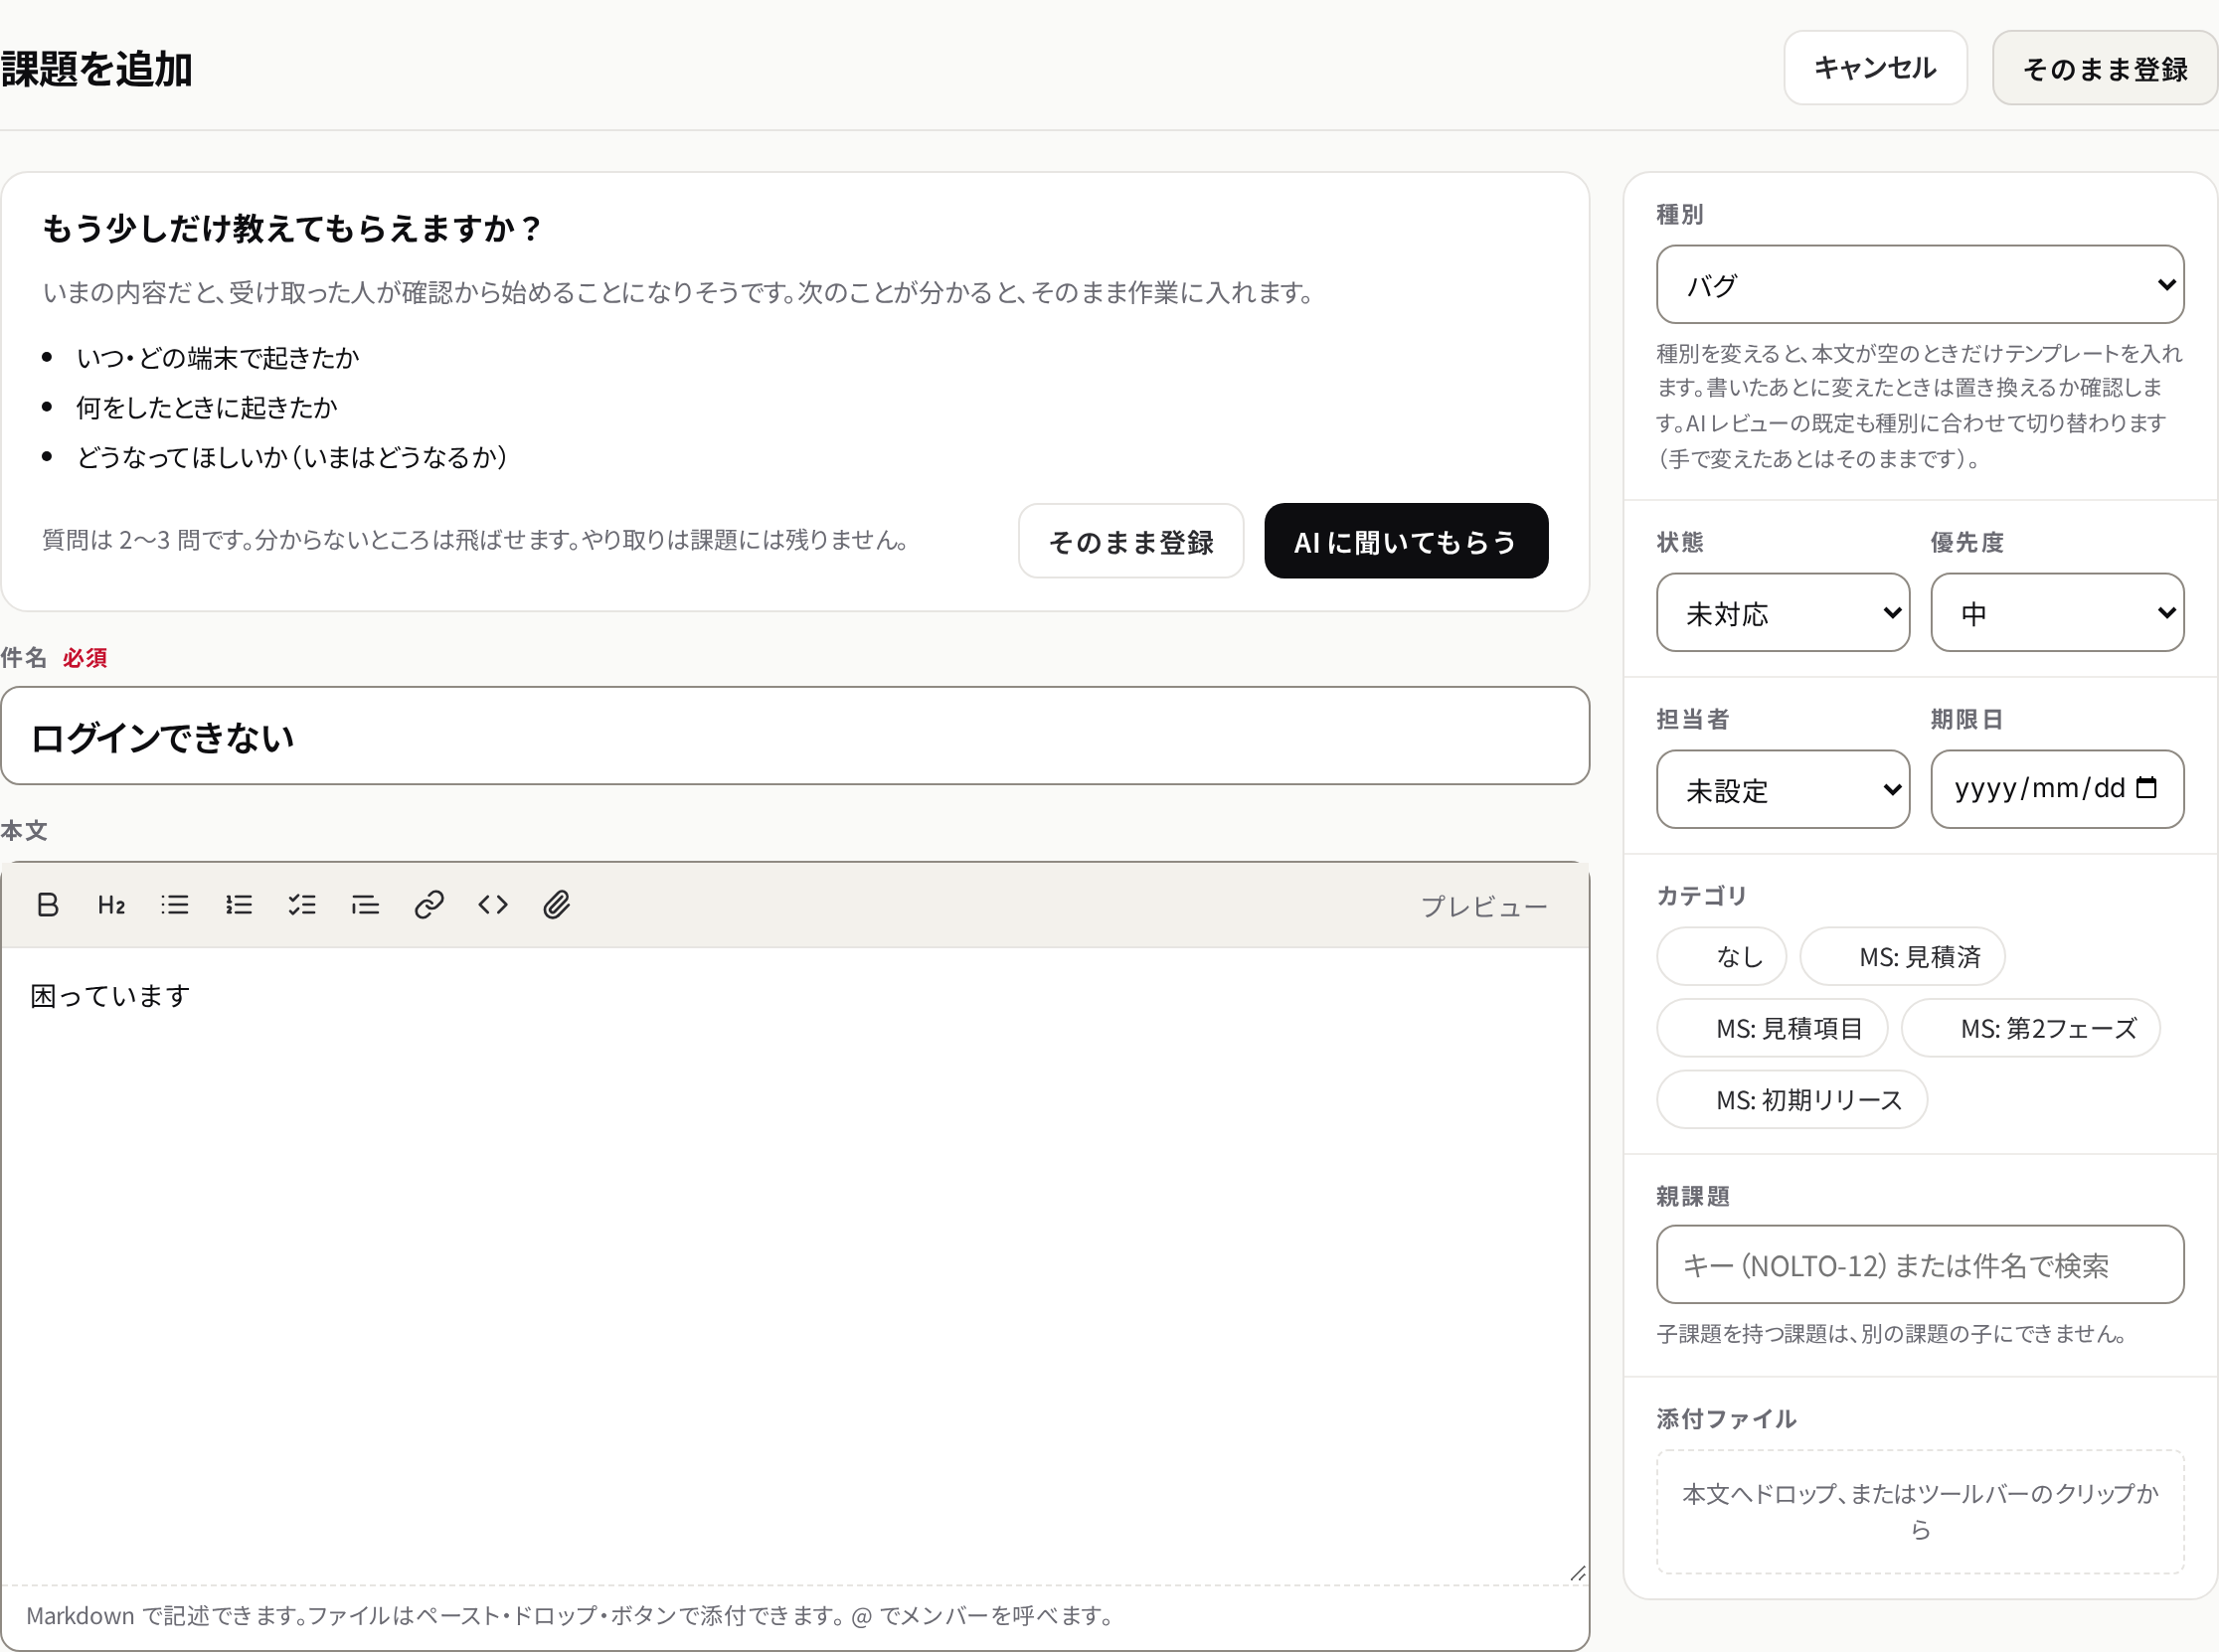Select the MS: 初期リリース category chip
The image size is (2219, 1652).
[x=1792, y=1100]
